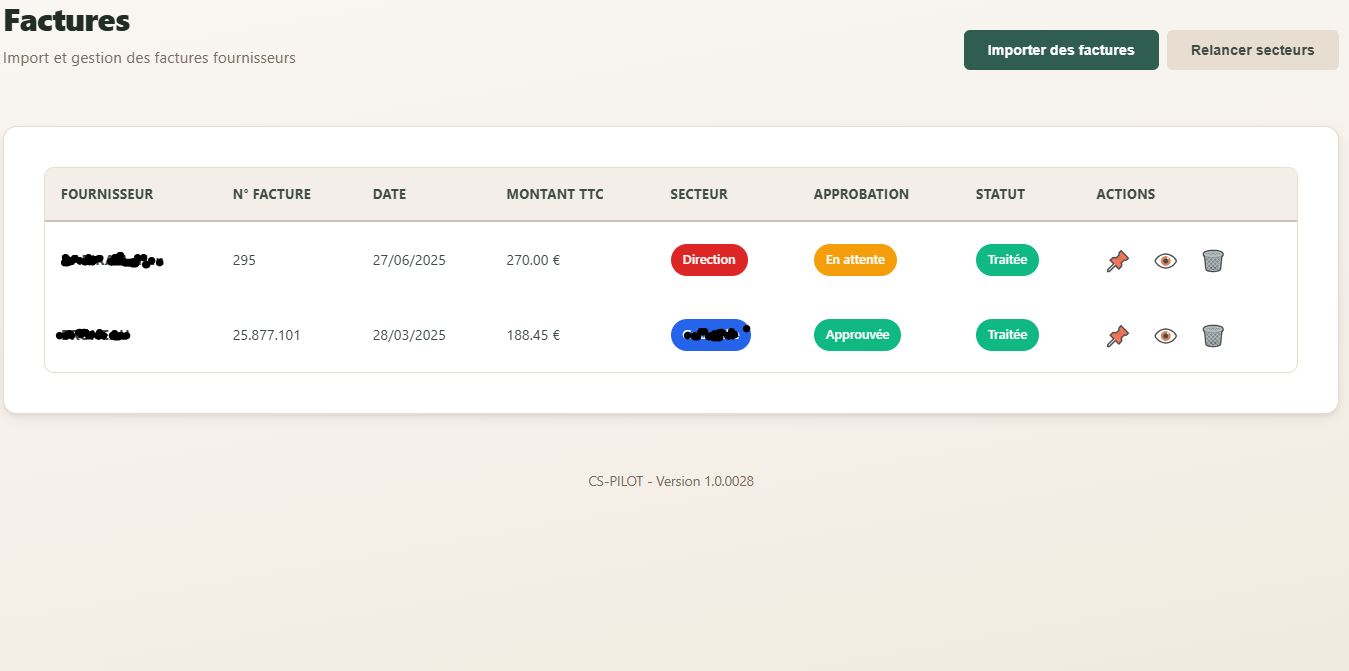This screenshot has height=671, width=1349.
Task: Click the 270.00 € amount cell
Action: click(x=533, y=260)
